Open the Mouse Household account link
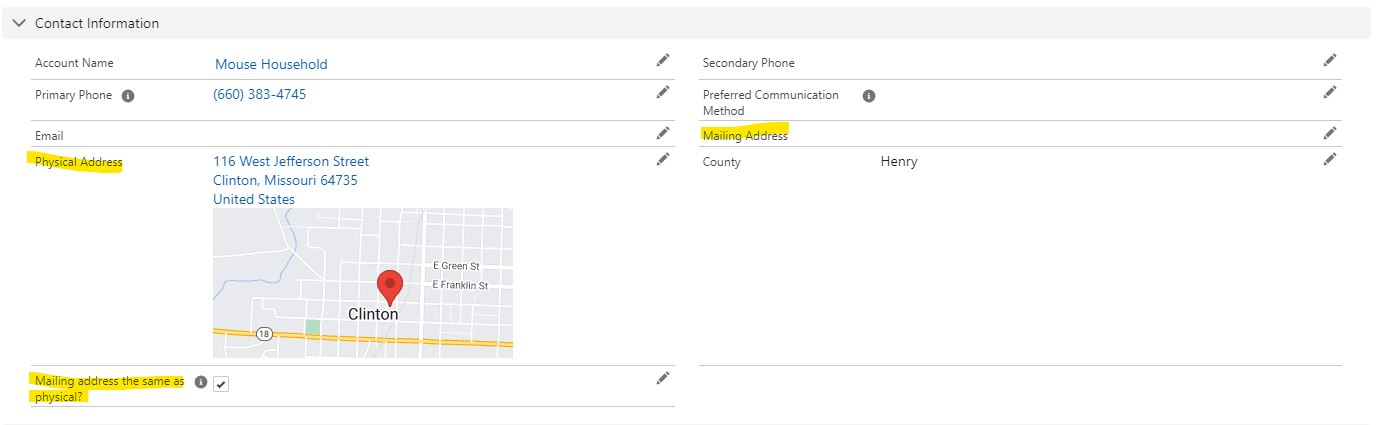The image size is (1381, 425). [271, 64]
